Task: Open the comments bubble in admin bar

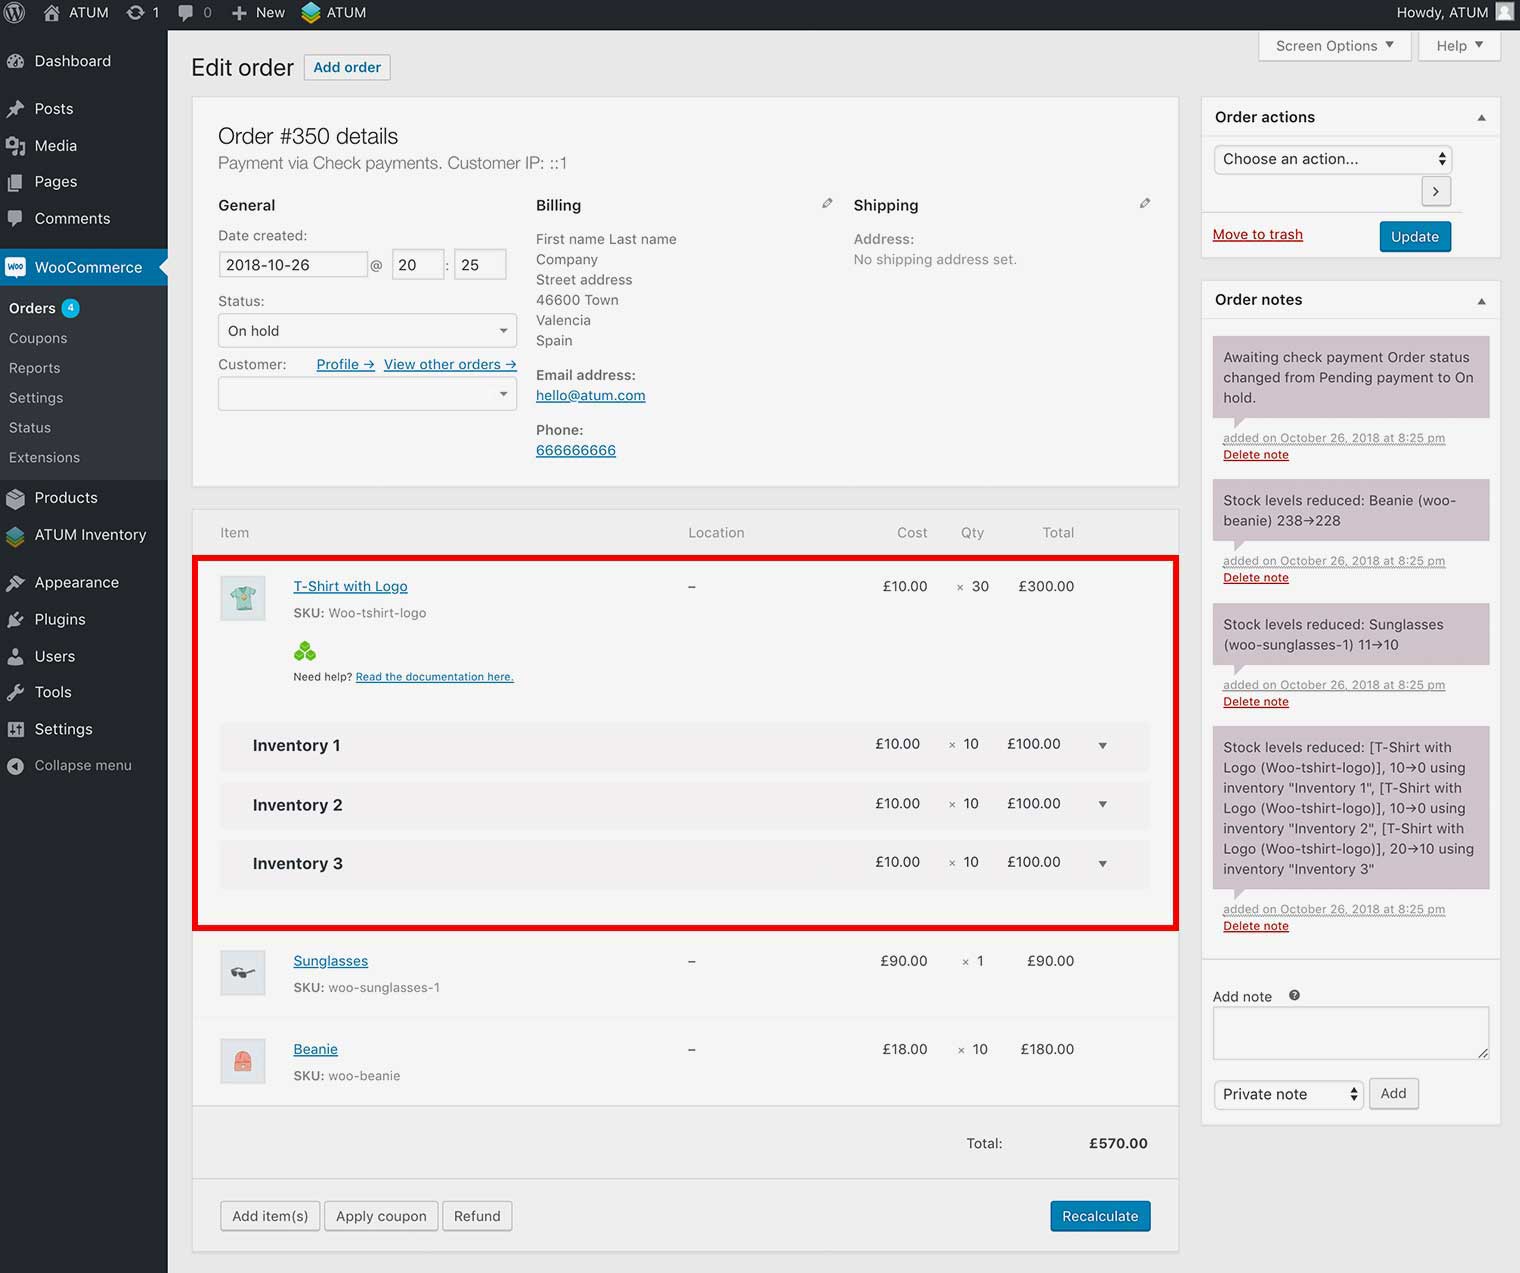Action: [194, 13]
